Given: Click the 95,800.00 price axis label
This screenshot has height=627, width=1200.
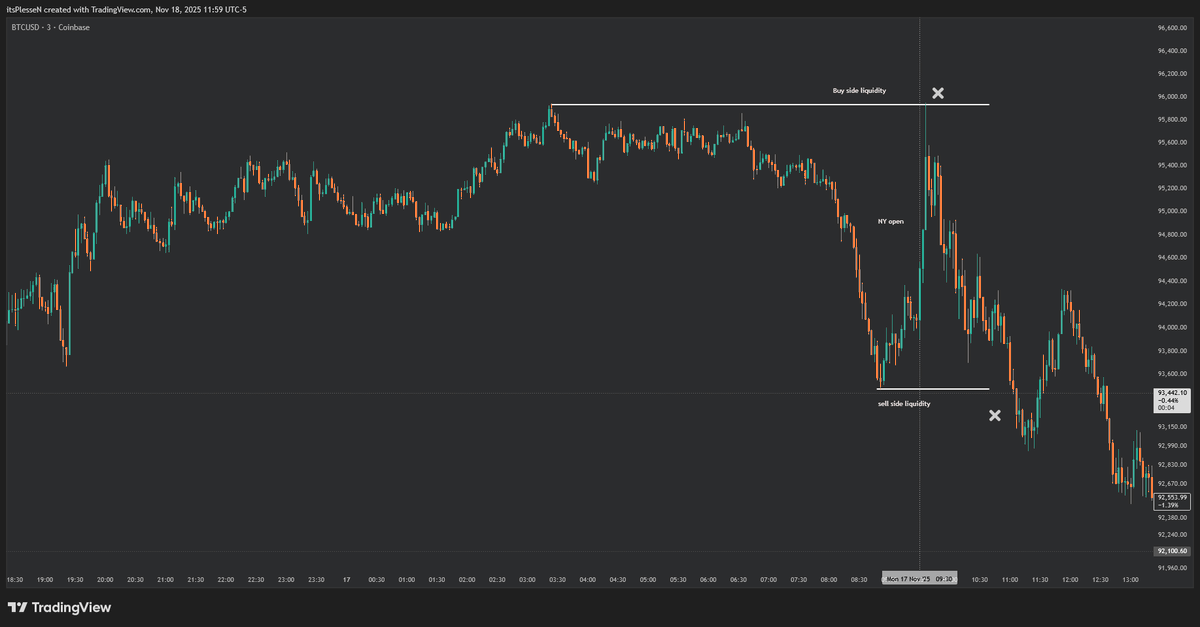Looking at the screenshot, I should (x=1173, y=120).
